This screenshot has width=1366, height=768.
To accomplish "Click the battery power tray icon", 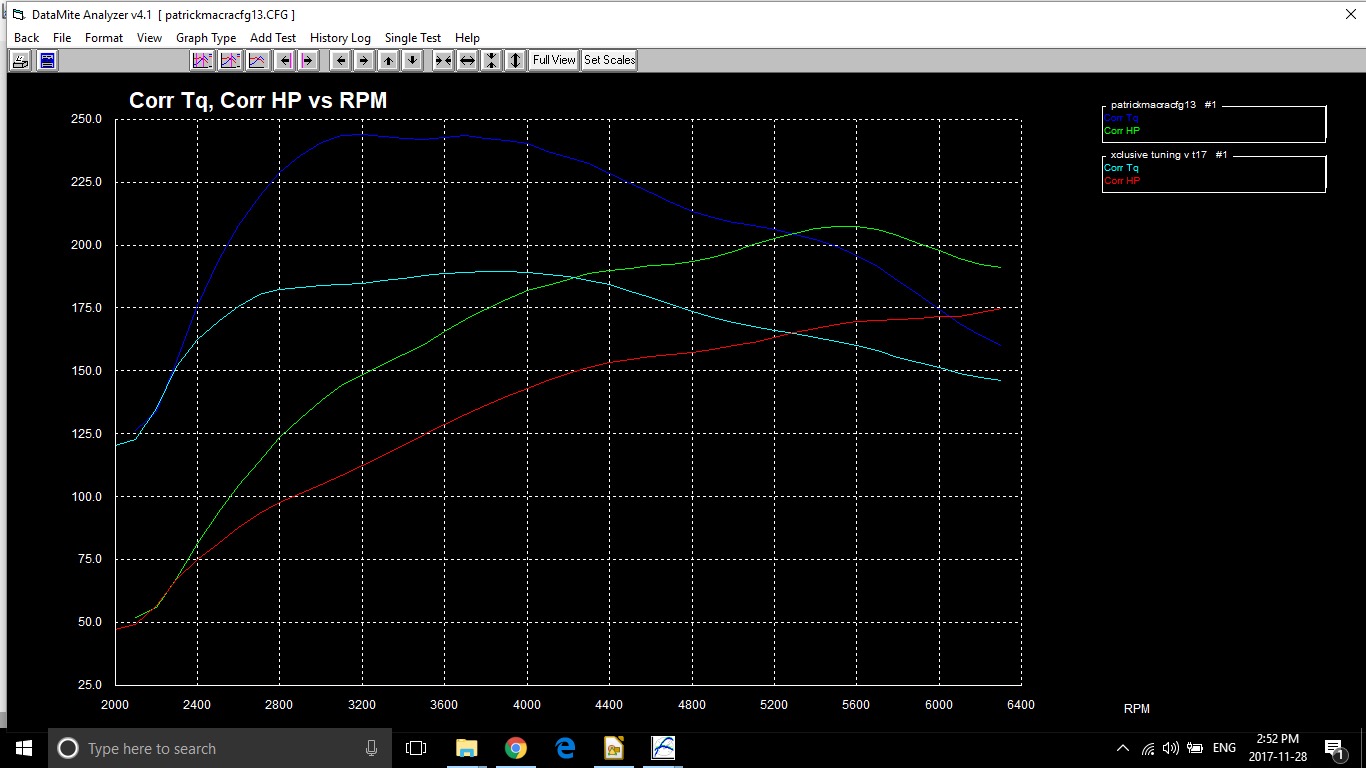I will point(1195,748).
